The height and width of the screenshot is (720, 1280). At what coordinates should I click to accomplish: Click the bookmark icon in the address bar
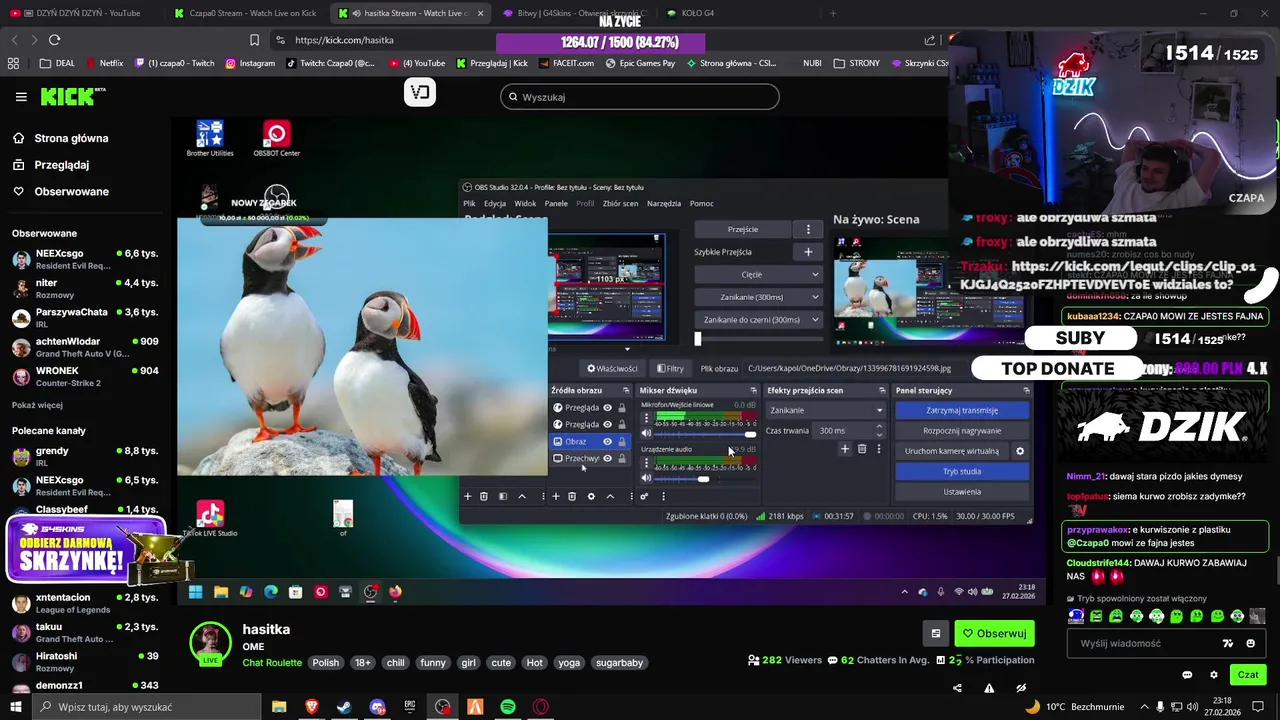coord(254,40)
